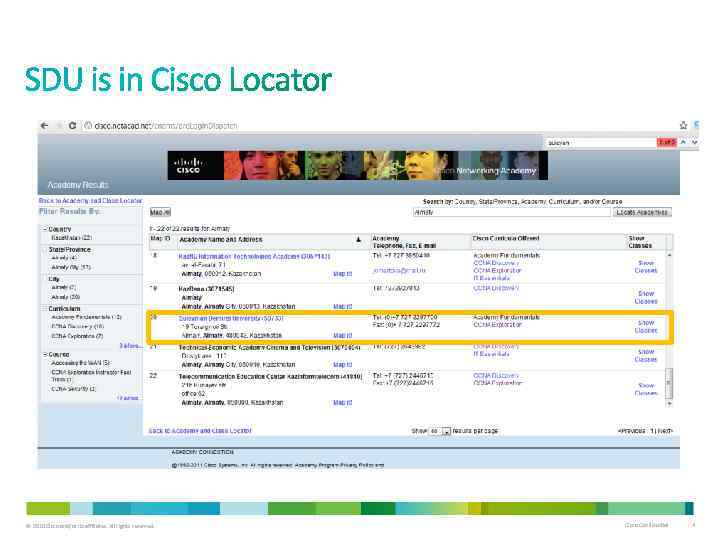The width and height of the screenshot is (720, 540).
Task: Click the Cisco logo in the banner
Action: coord(188,166)
